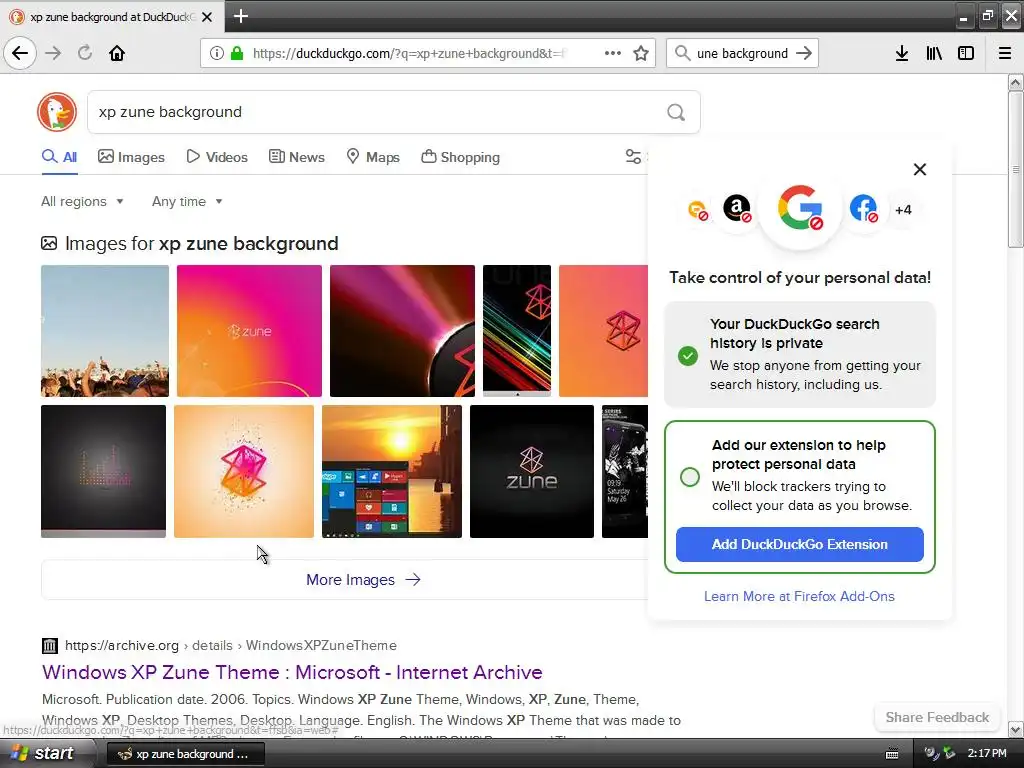
Task: Switch to the Videos tab
Action: [217, 157]
